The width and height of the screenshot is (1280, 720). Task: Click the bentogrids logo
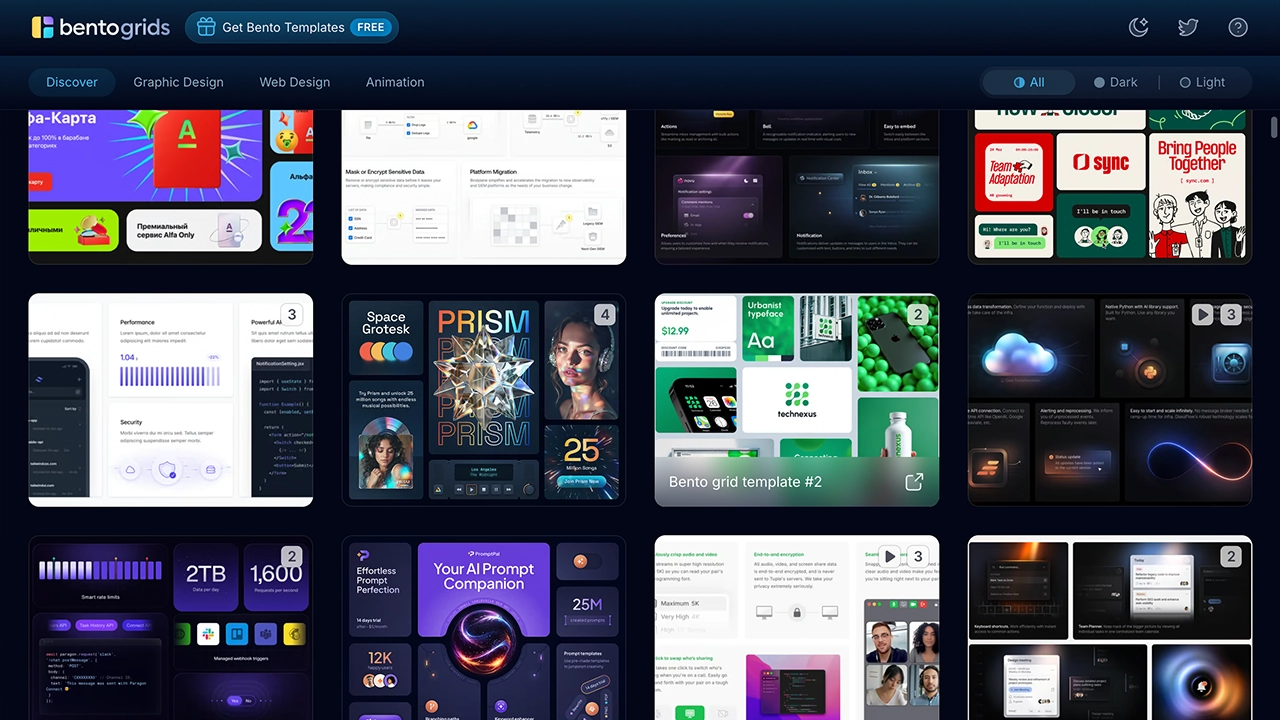(x=100, y=27)
